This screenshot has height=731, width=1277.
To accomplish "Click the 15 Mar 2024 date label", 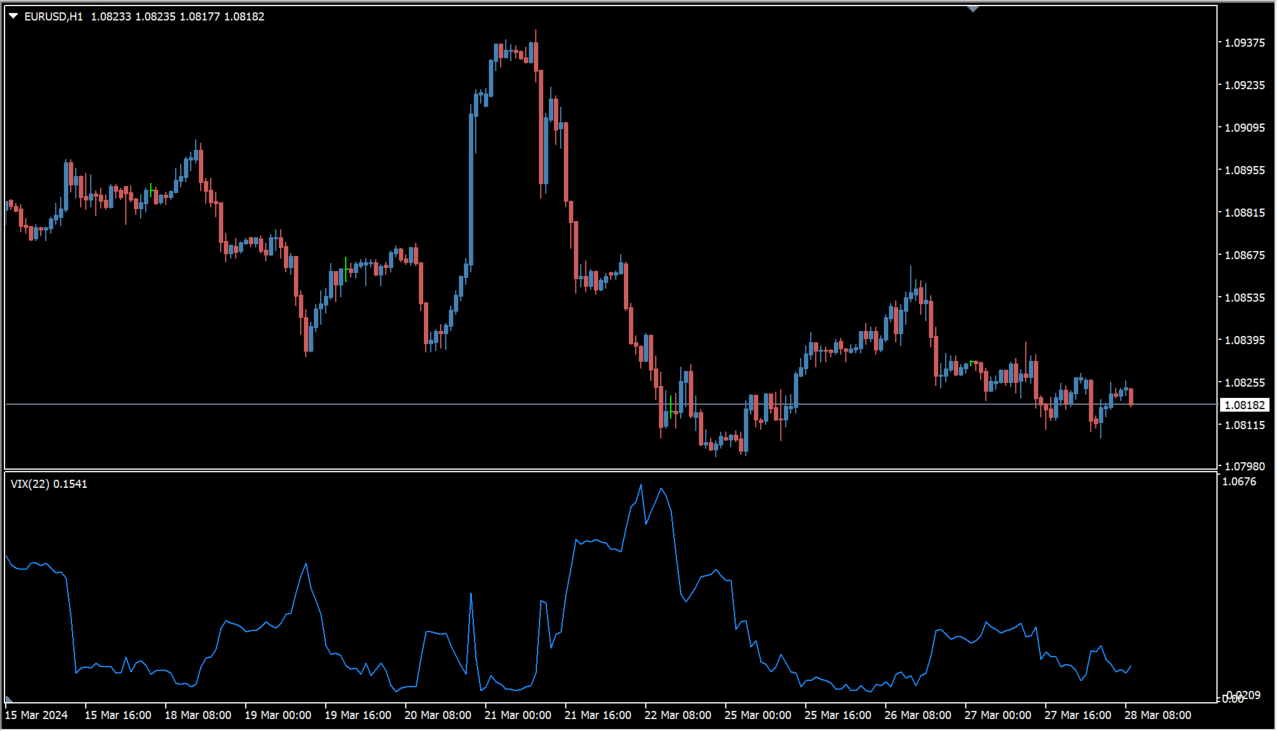I will click(x=37, y=715).
